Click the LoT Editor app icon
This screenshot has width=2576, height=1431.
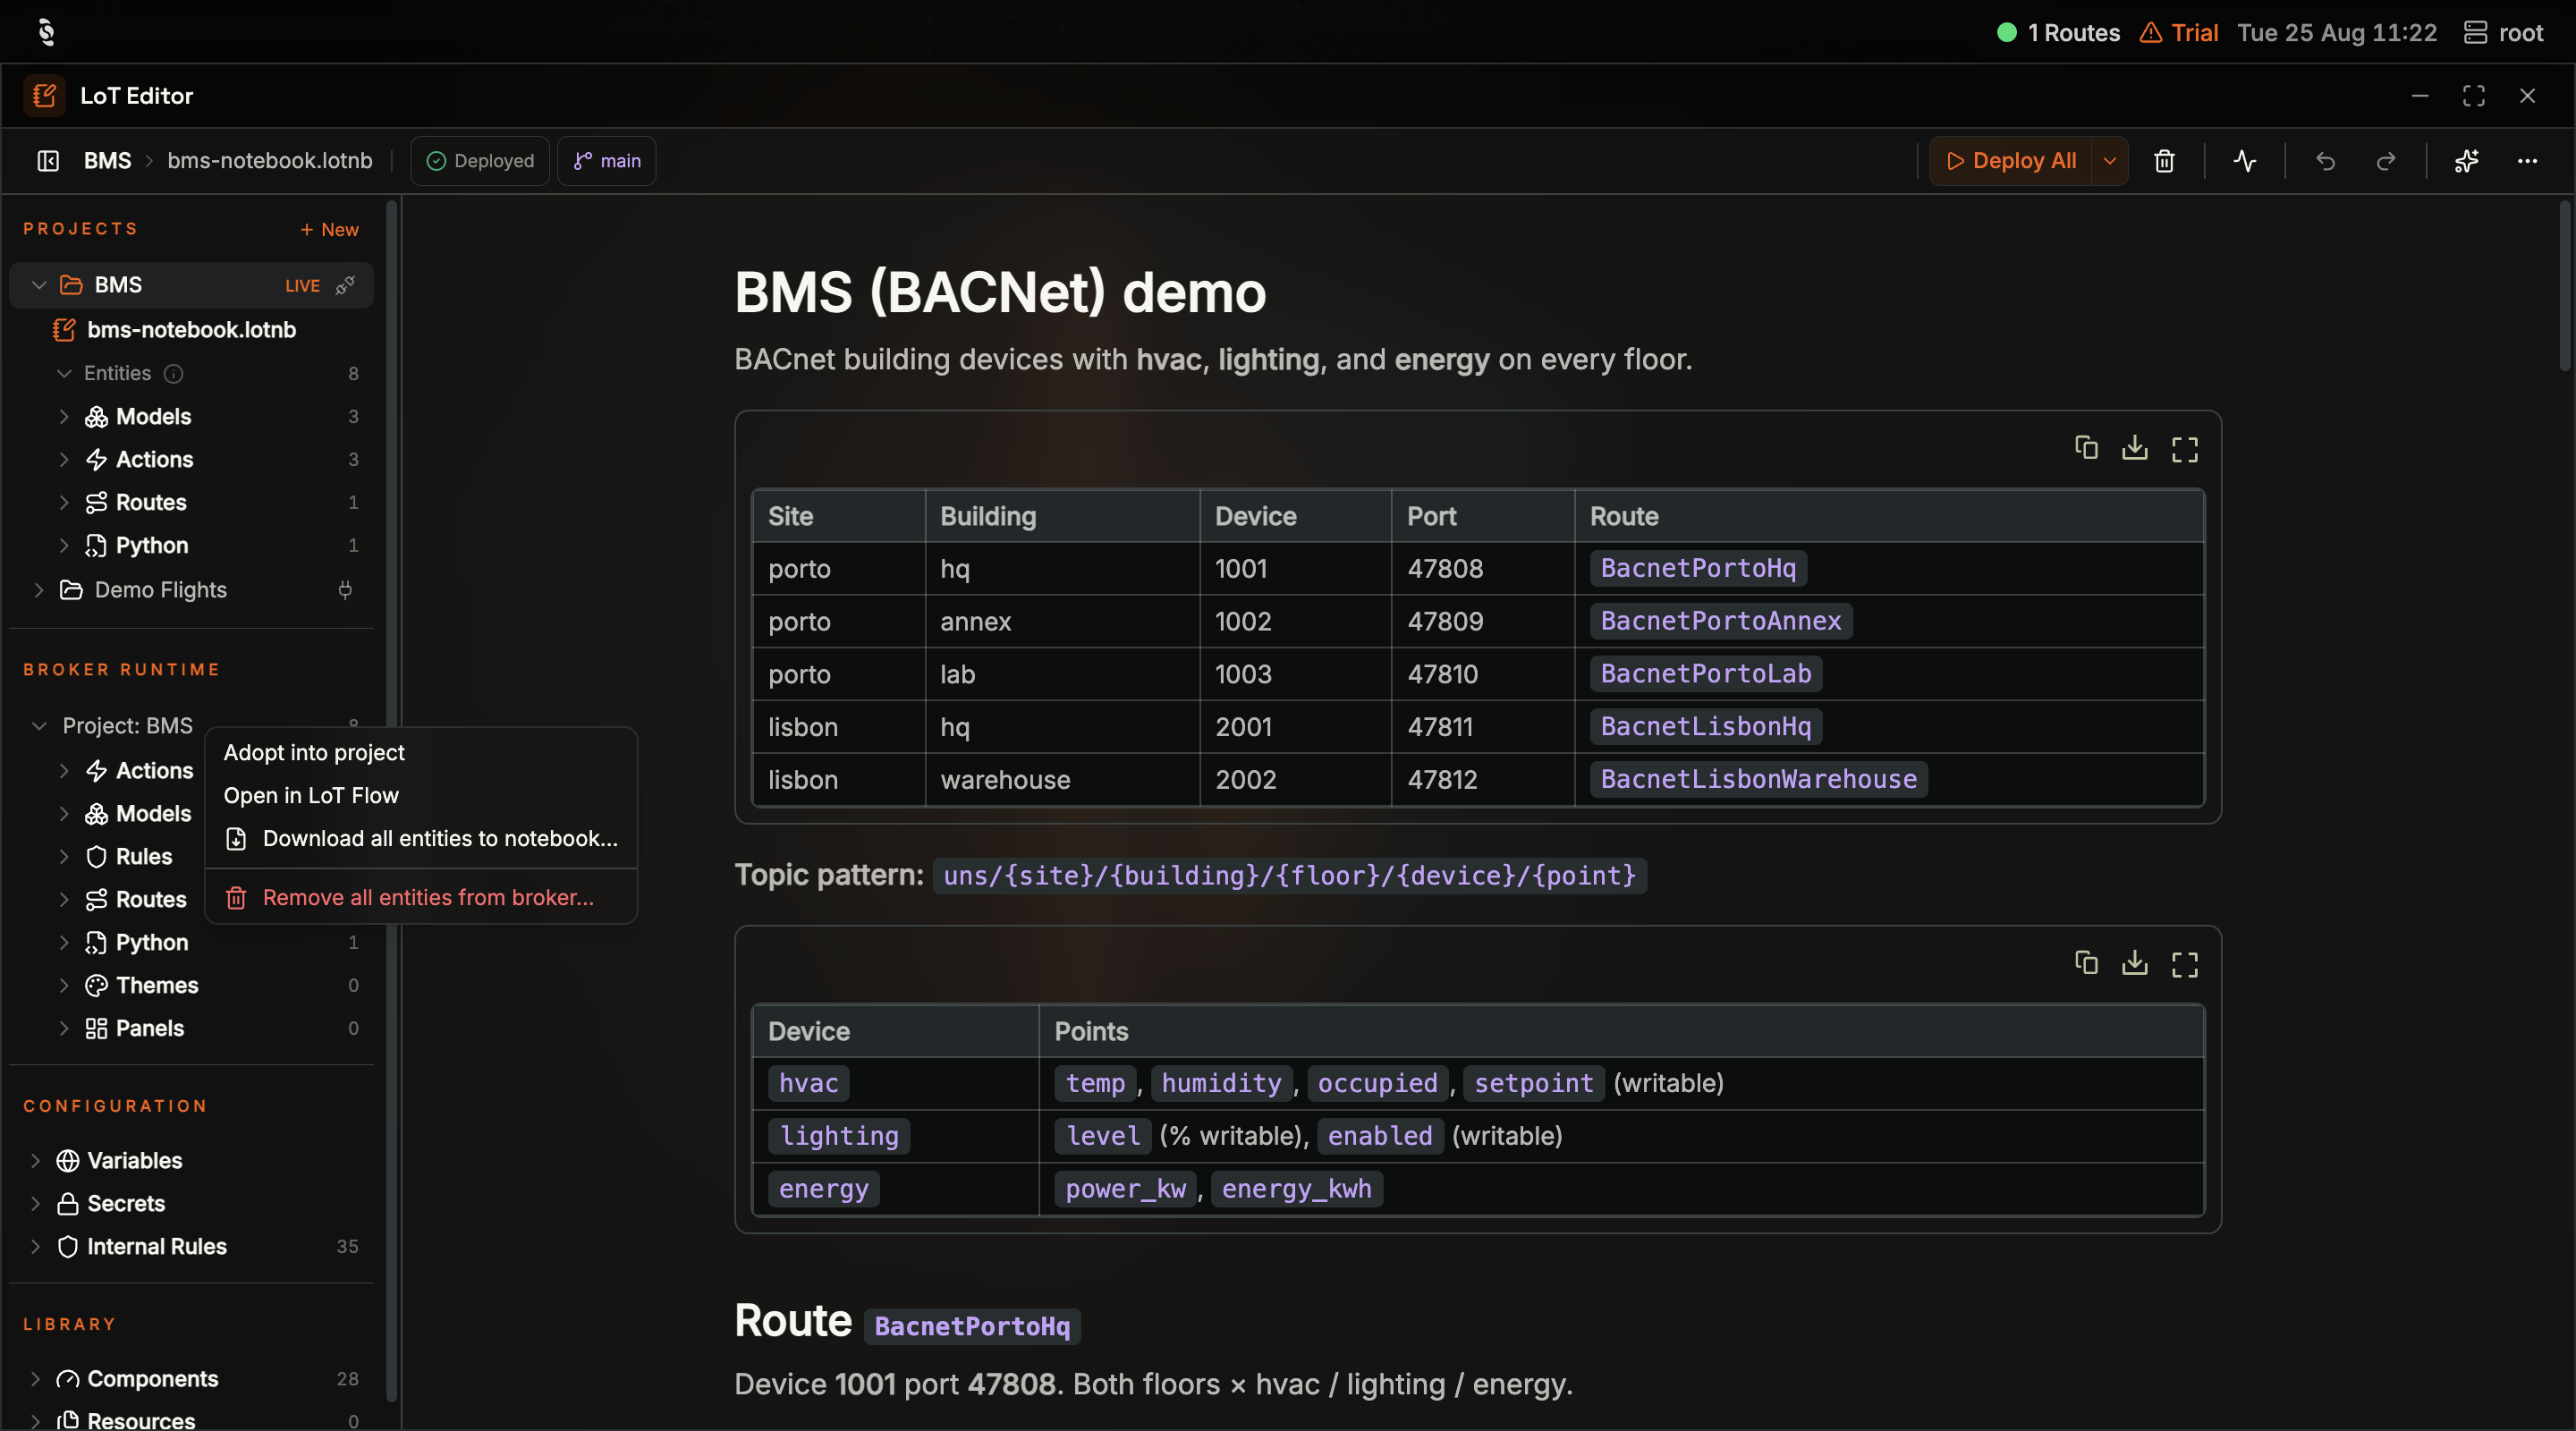[44, 96]
